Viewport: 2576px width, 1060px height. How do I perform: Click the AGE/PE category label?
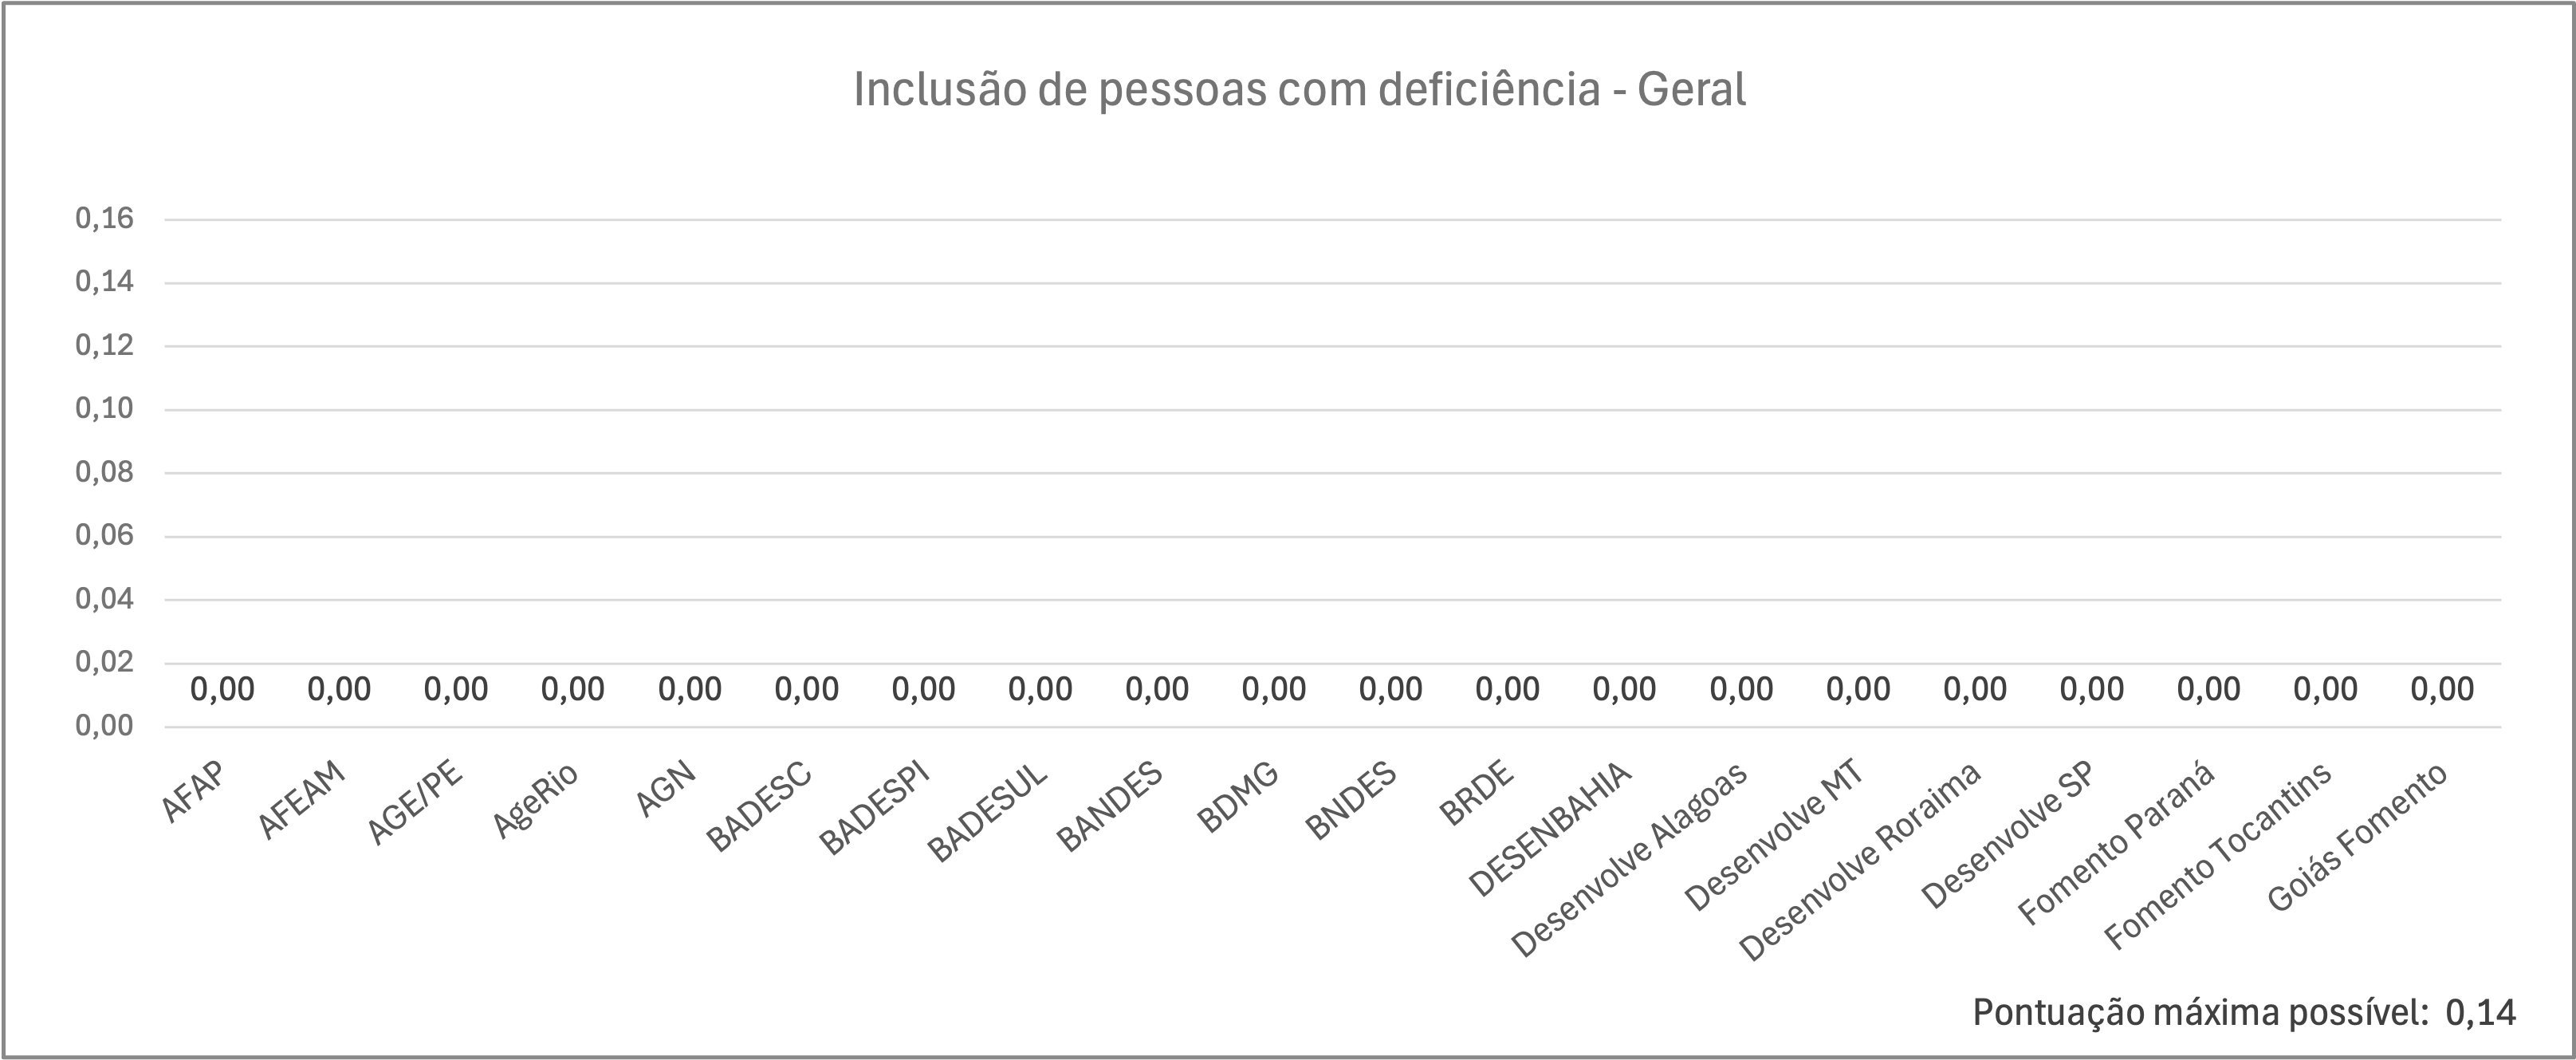click(415, 805)
